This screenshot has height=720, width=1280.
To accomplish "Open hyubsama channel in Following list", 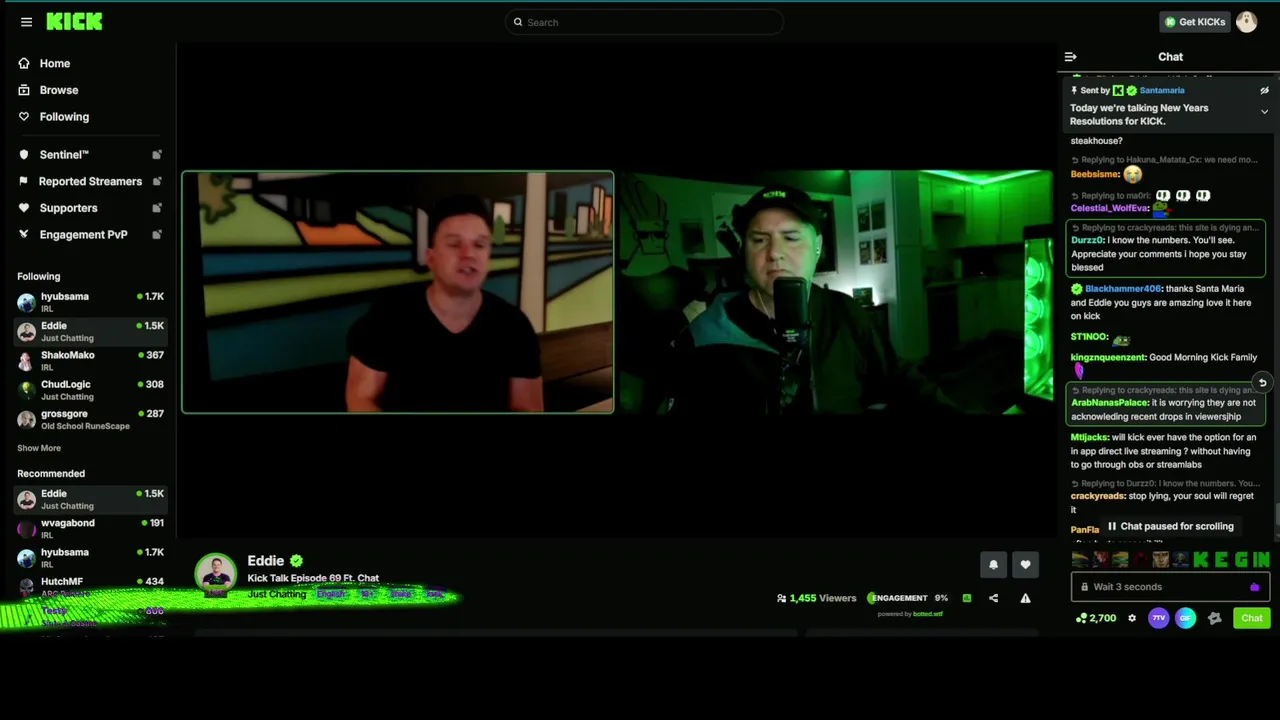I will [x=90, y=302].
